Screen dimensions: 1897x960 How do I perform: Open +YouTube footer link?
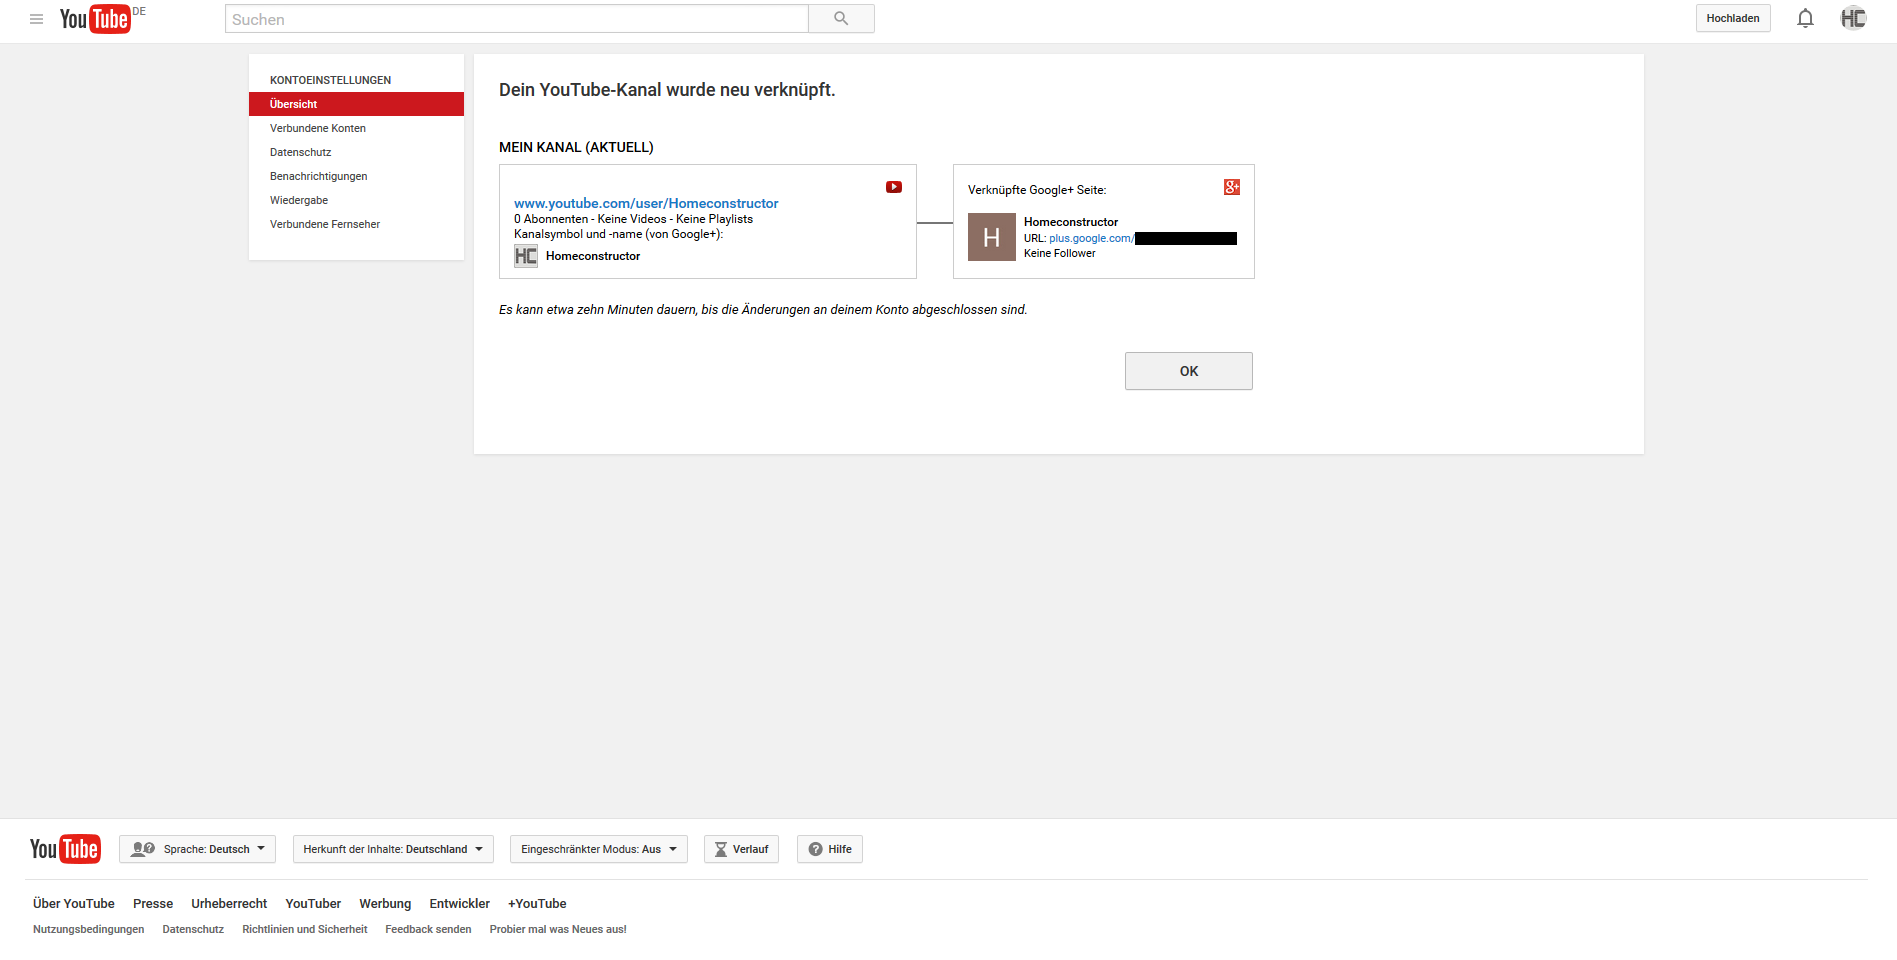537,903
